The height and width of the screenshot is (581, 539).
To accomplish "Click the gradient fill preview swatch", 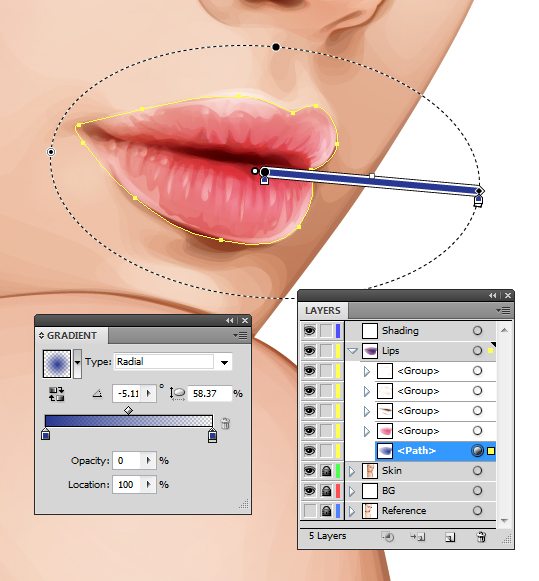I will [x=57, y=364].
